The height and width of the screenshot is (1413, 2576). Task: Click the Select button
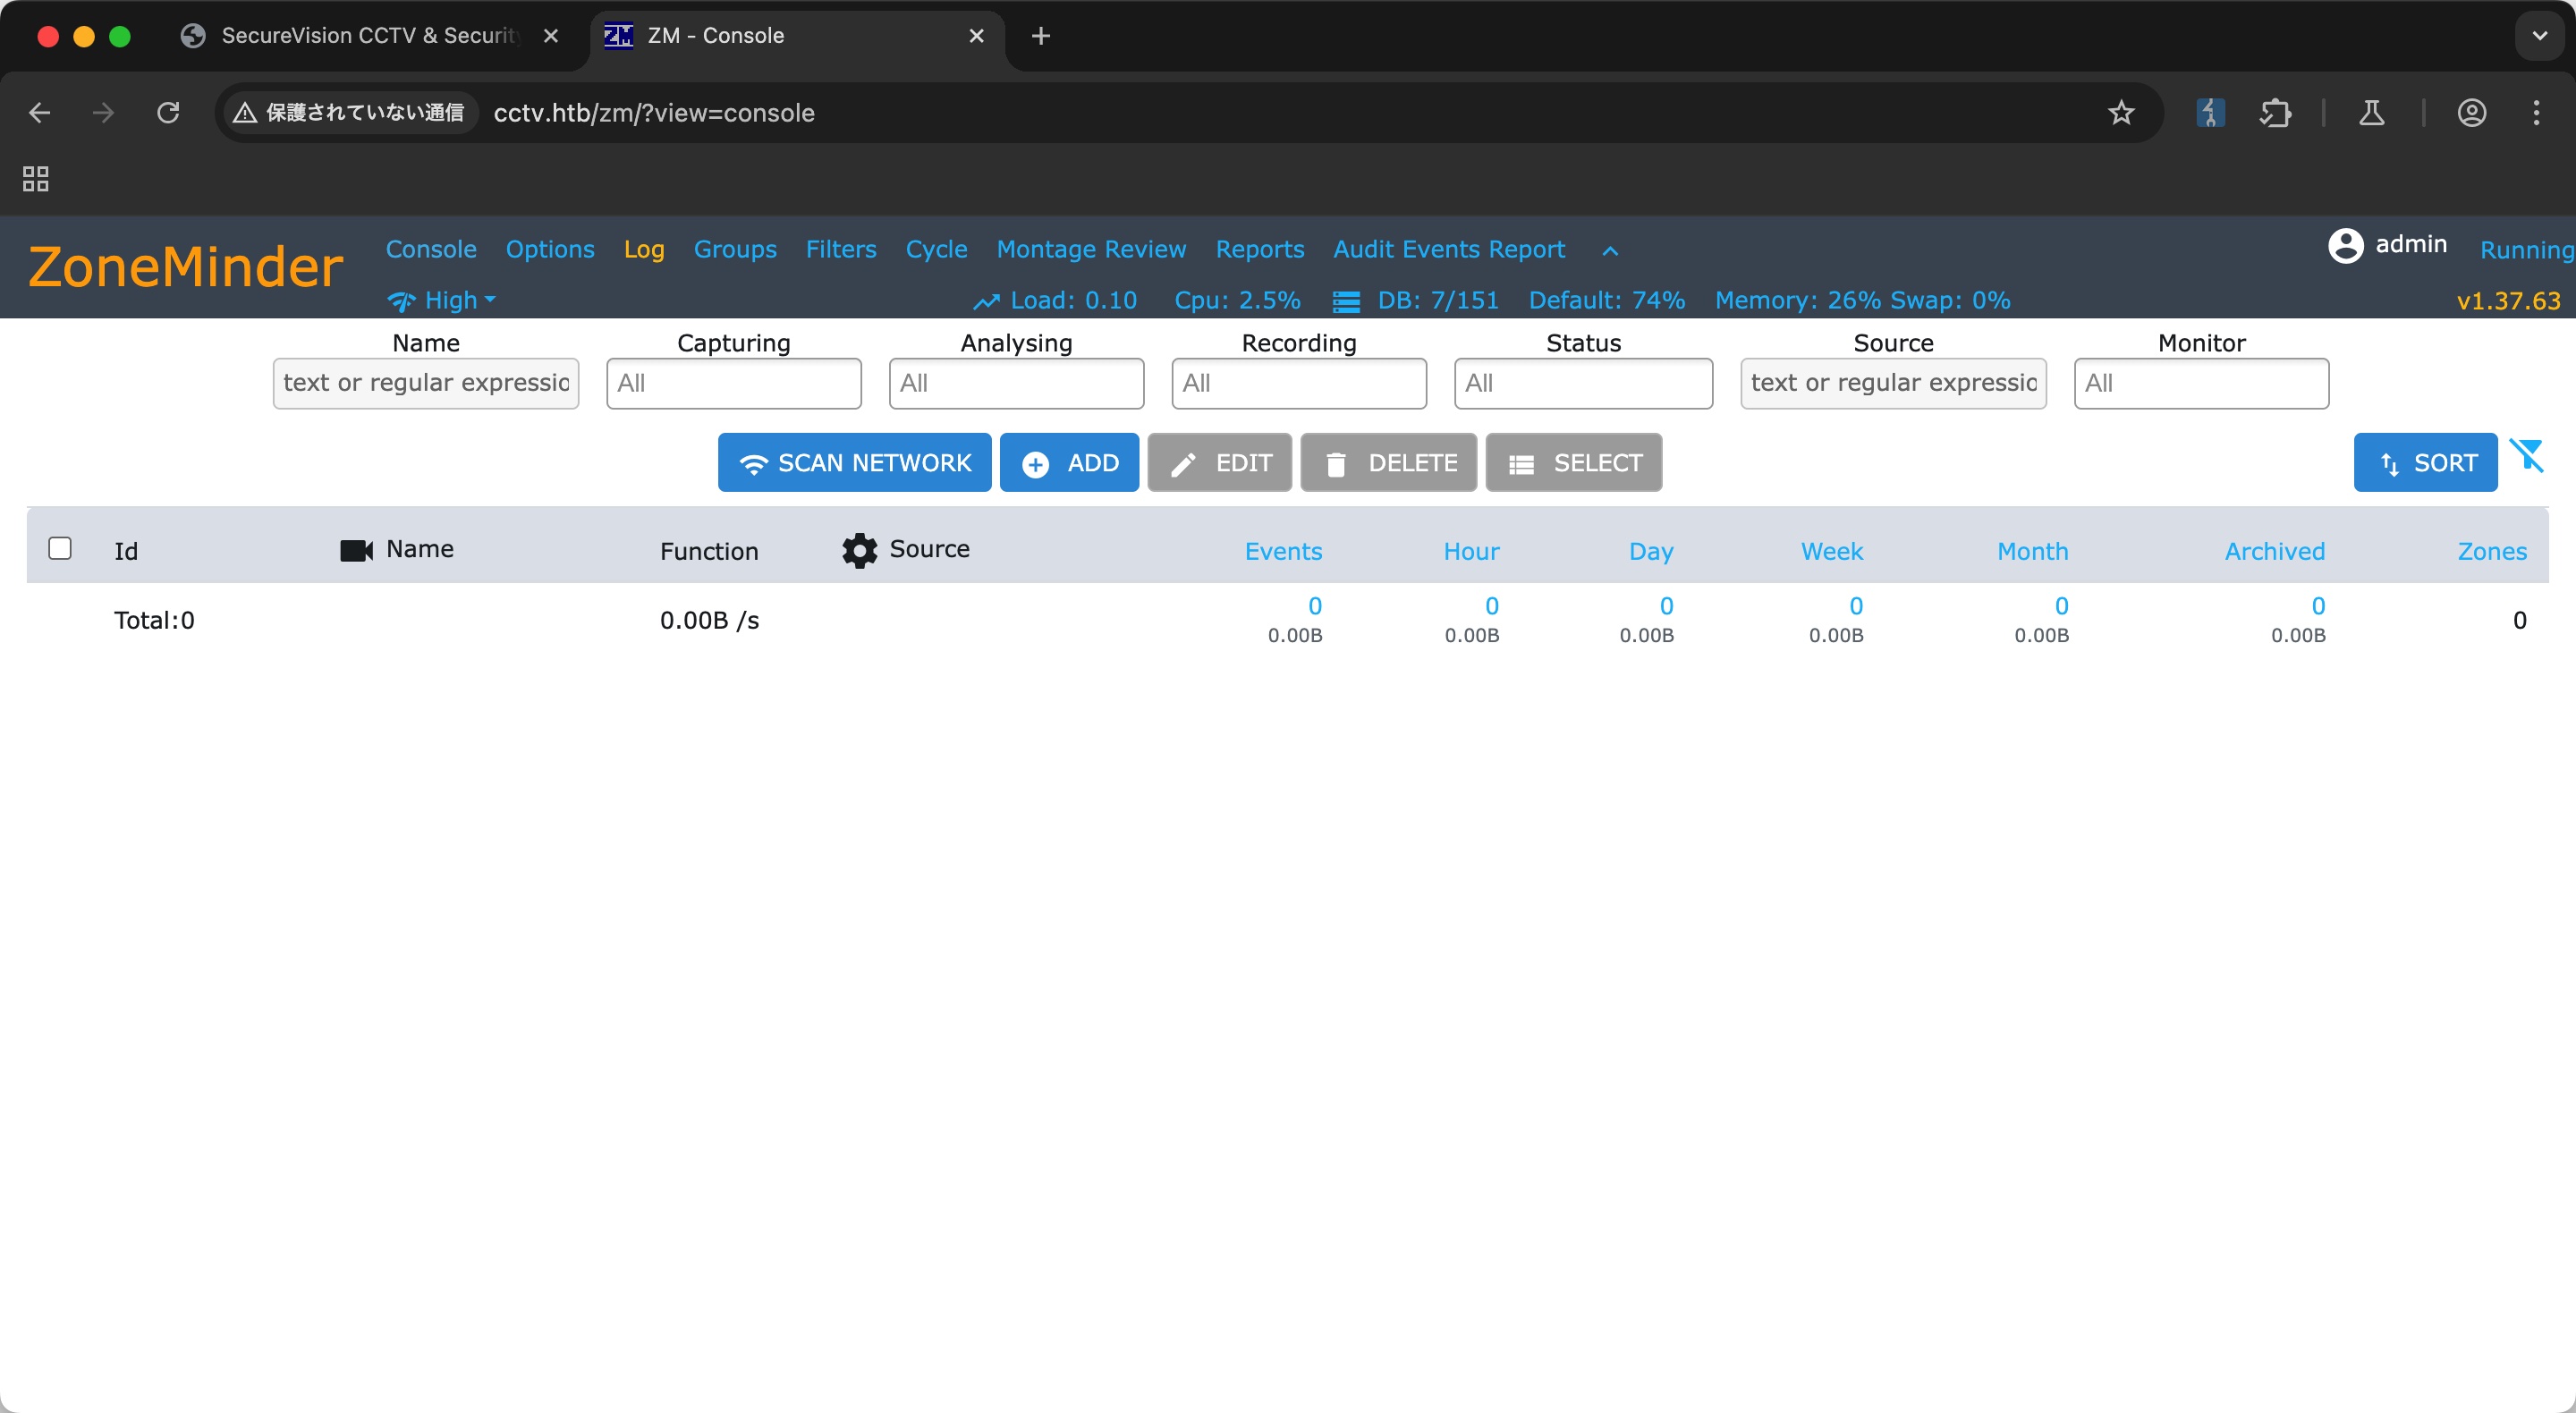coord(1574,462)
